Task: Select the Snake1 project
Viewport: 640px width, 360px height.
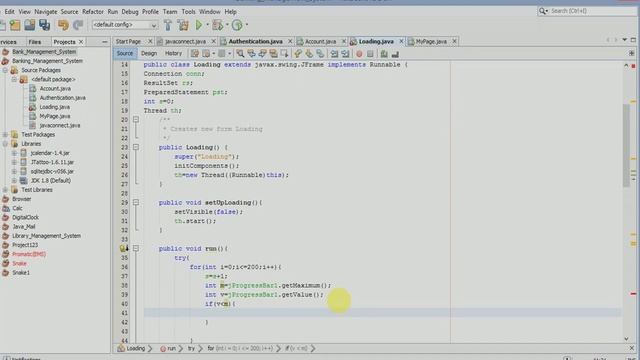Action: point(21,272)
